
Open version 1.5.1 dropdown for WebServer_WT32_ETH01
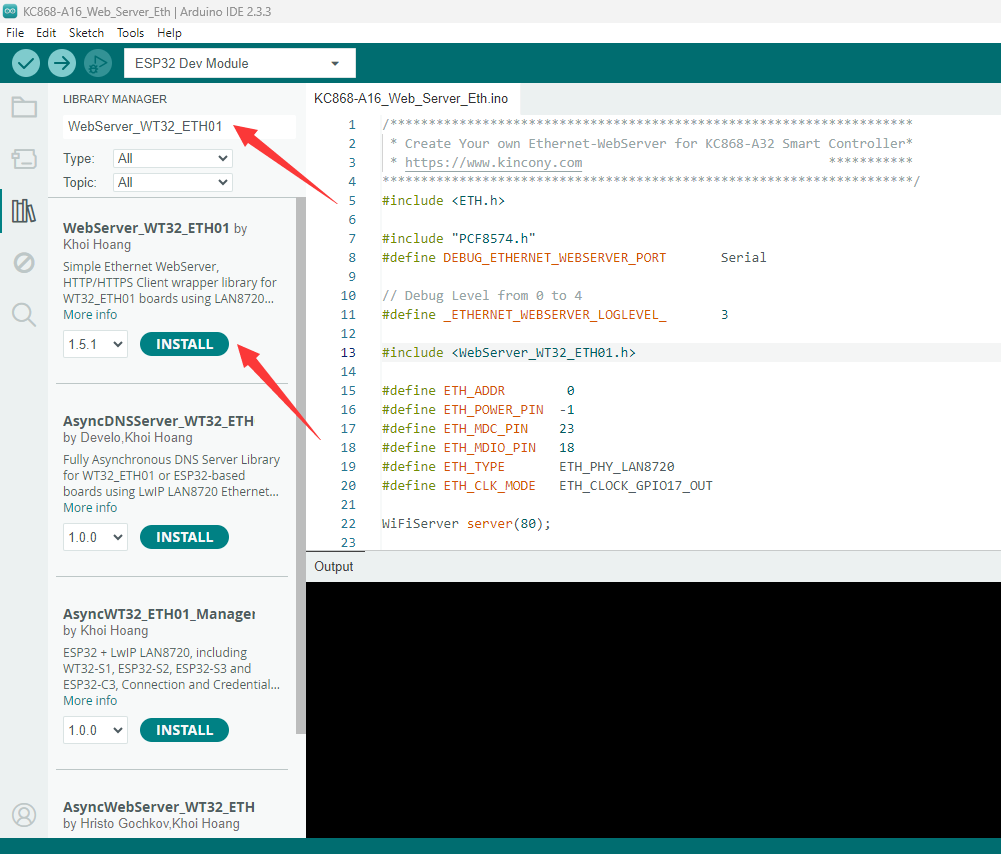(x=95, y=344)
